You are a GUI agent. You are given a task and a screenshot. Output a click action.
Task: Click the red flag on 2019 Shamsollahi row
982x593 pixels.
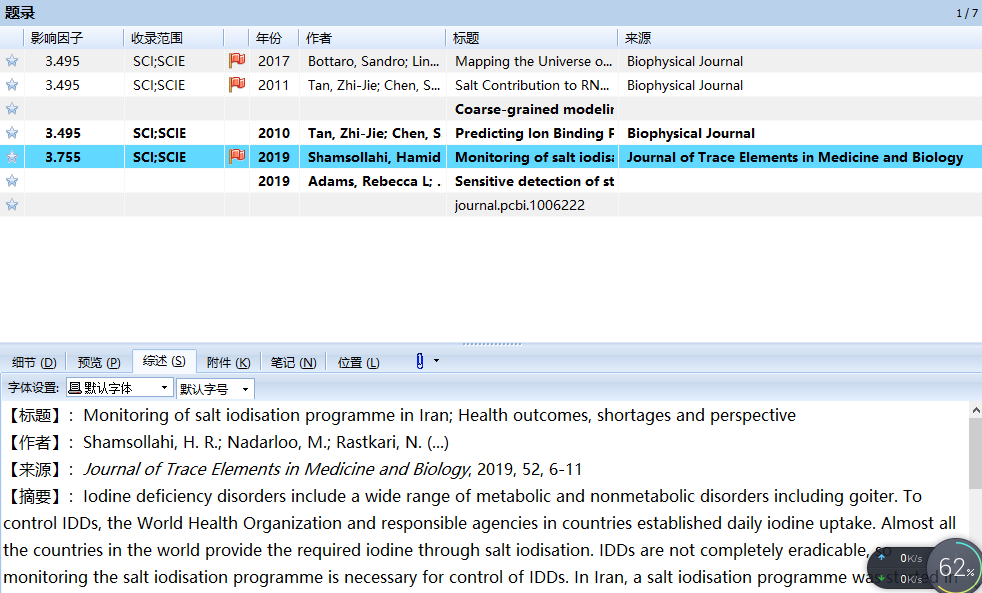pyautogui.click(x=237, y=156)
